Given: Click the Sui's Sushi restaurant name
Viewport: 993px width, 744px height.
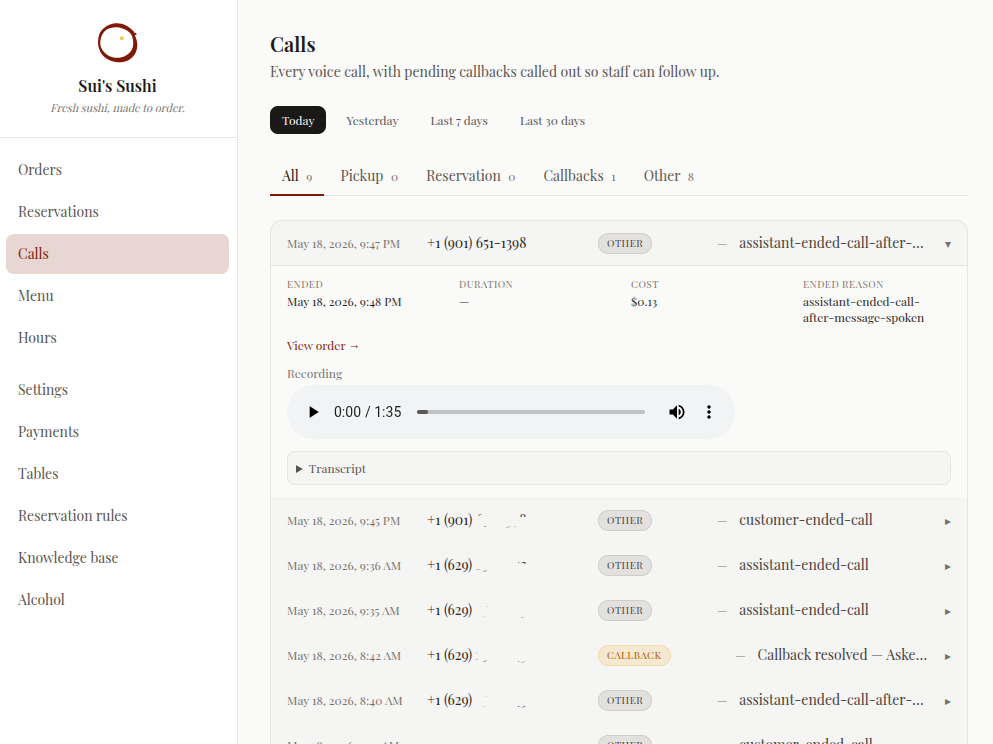Looking at the screenshot, I should tap(117, 86).
